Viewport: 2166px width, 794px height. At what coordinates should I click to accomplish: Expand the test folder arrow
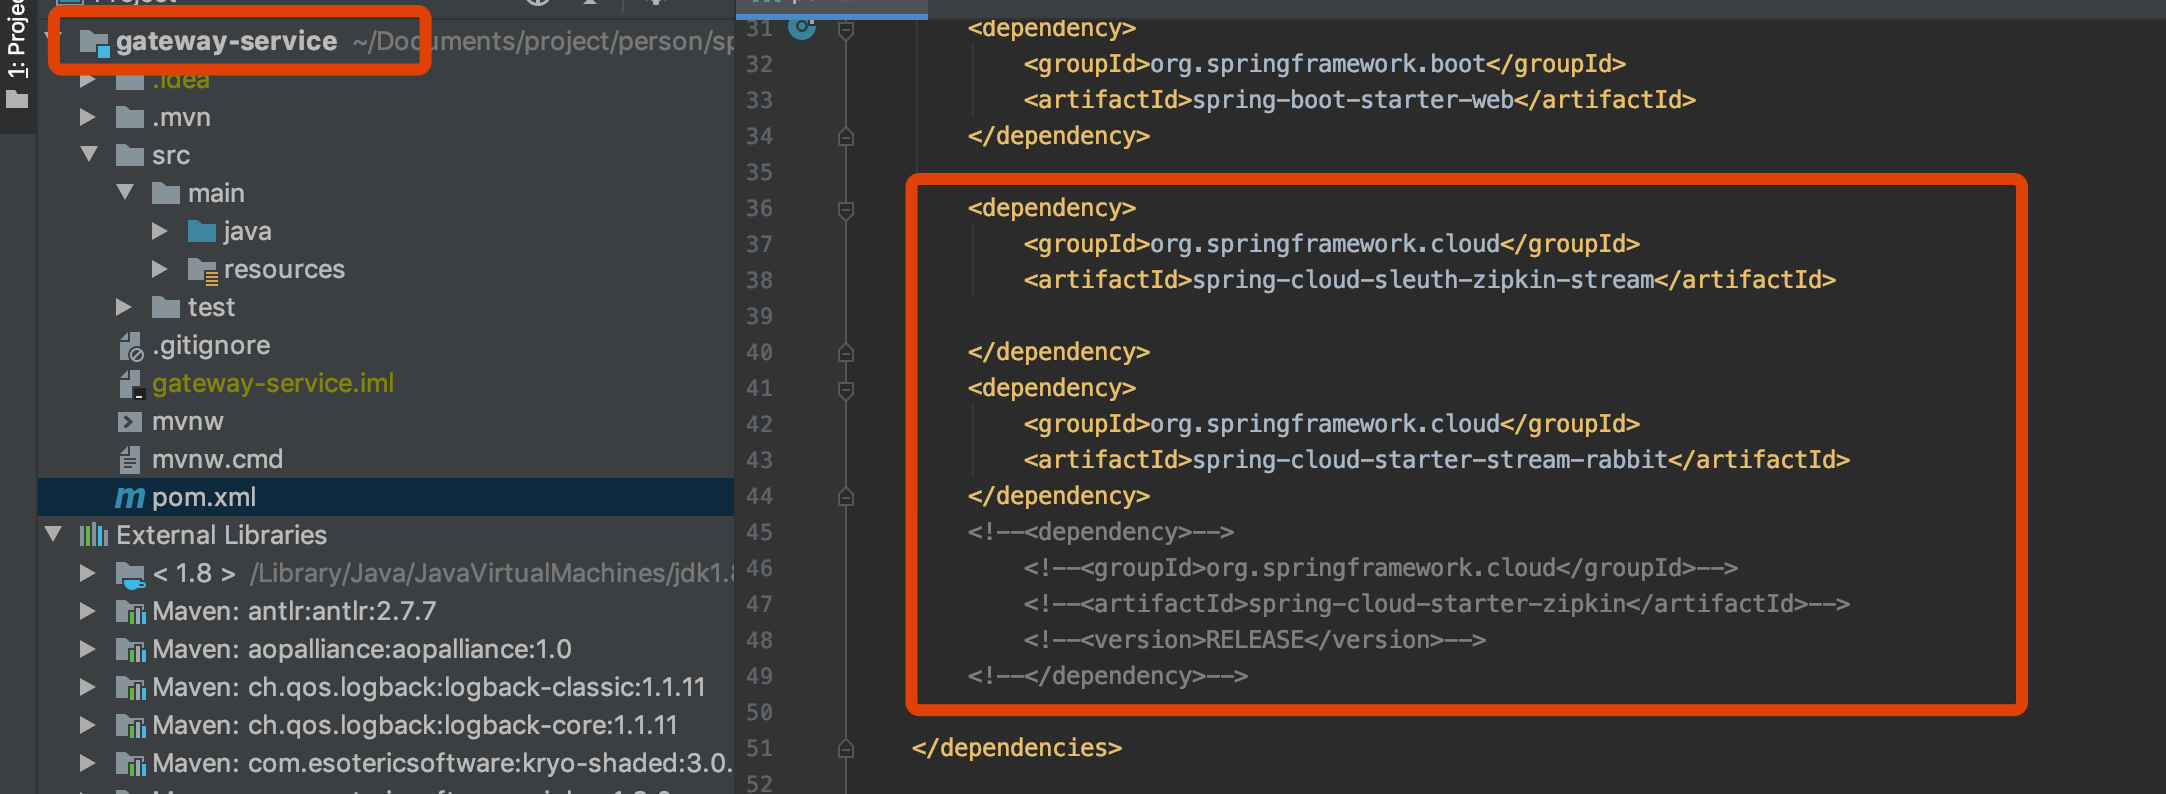(124, 307)
